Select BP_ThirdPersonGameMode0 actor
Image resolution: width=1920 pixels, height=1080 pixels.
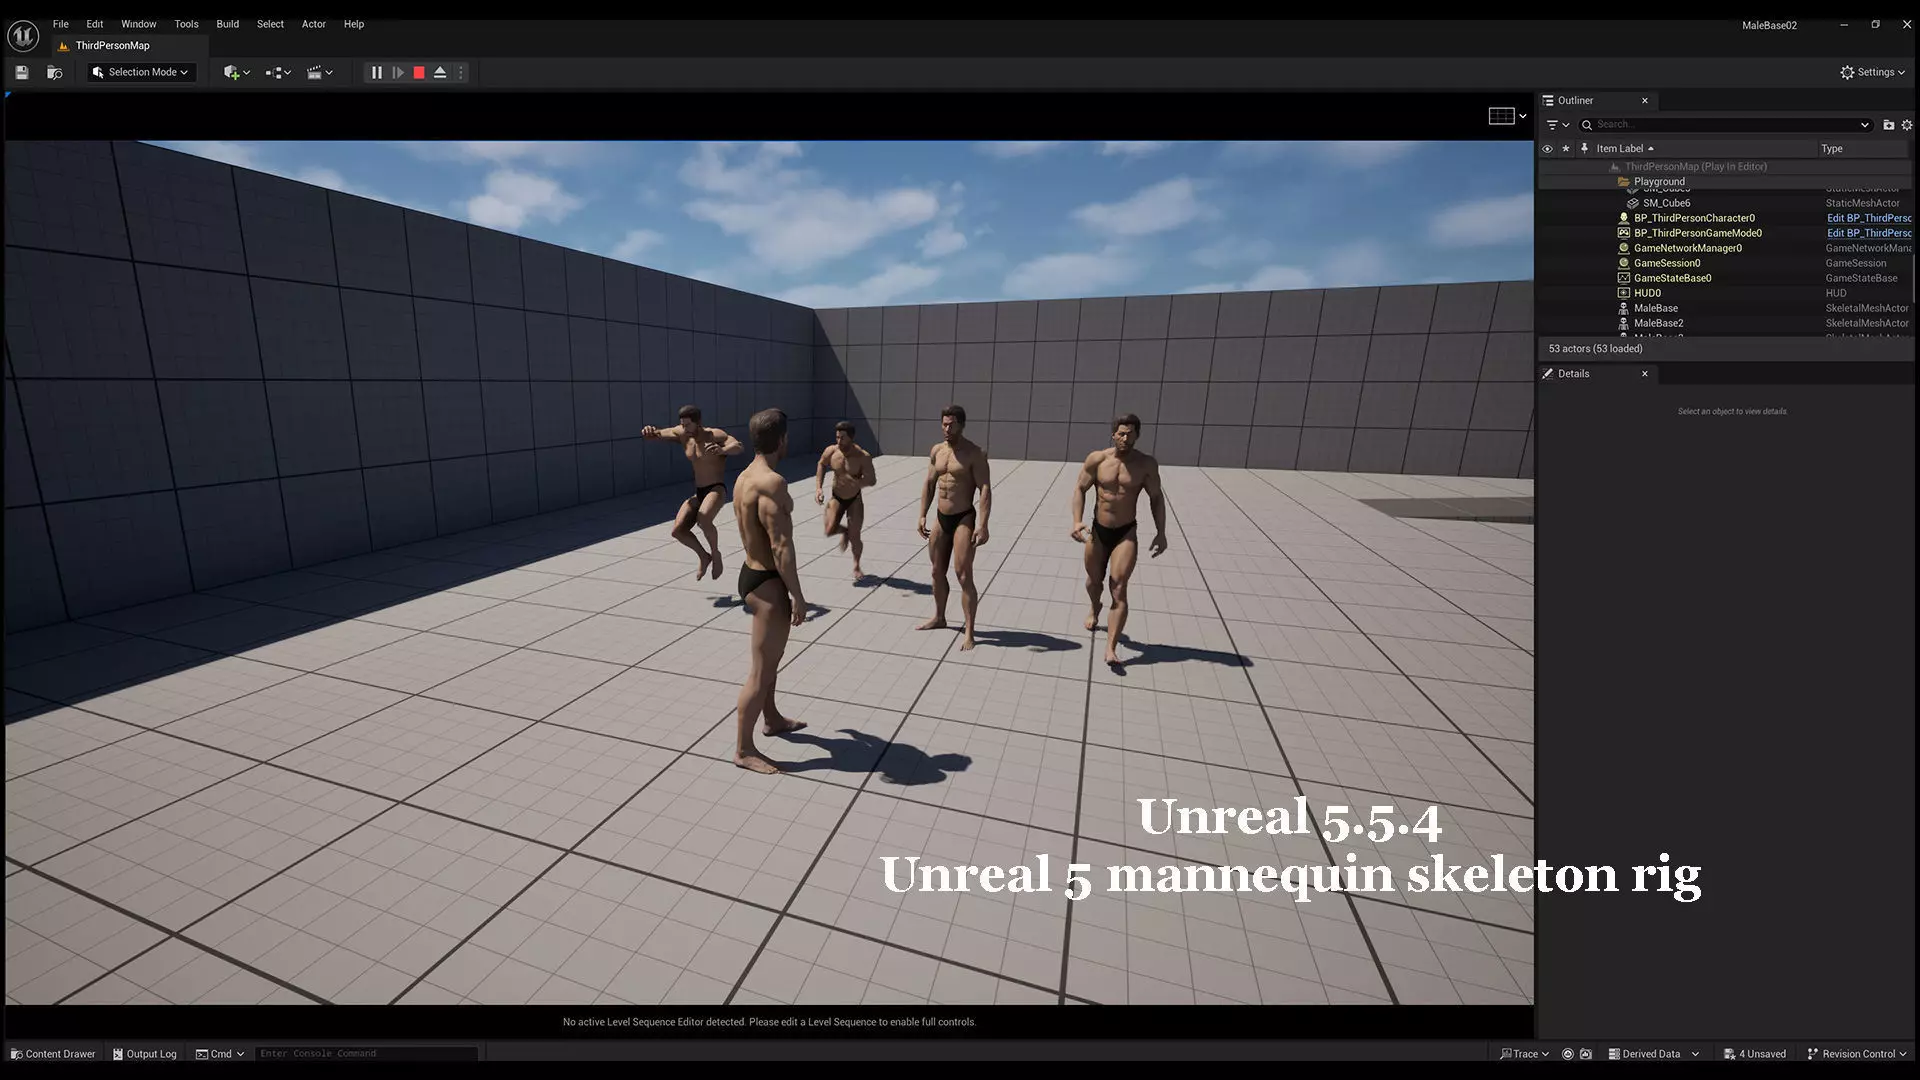1697,233
